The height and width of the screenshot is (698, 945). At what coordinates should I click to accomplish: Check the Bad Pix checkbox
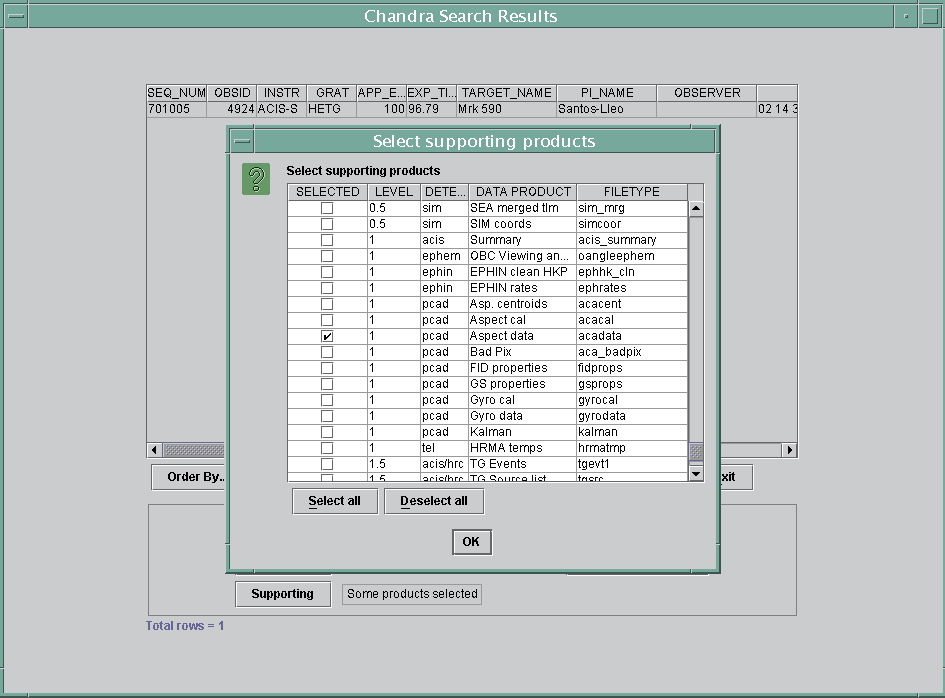click(327, 352)
